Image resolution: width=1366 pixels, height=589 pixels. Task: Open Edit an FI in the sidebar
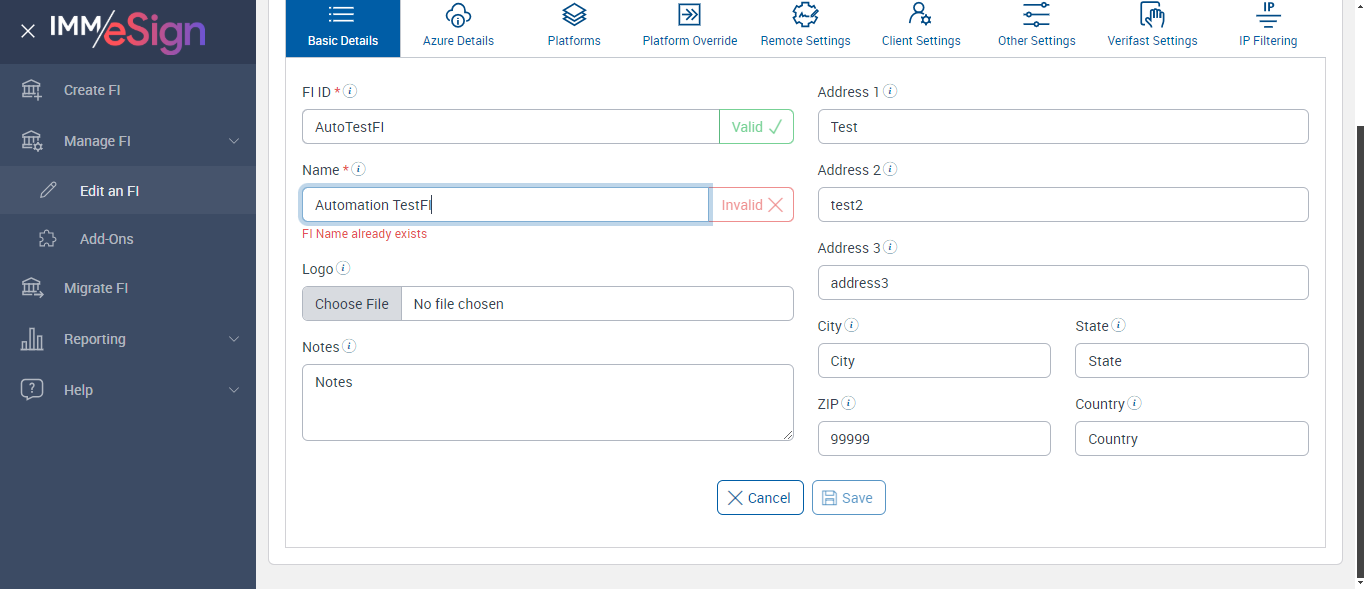[128, 191]
